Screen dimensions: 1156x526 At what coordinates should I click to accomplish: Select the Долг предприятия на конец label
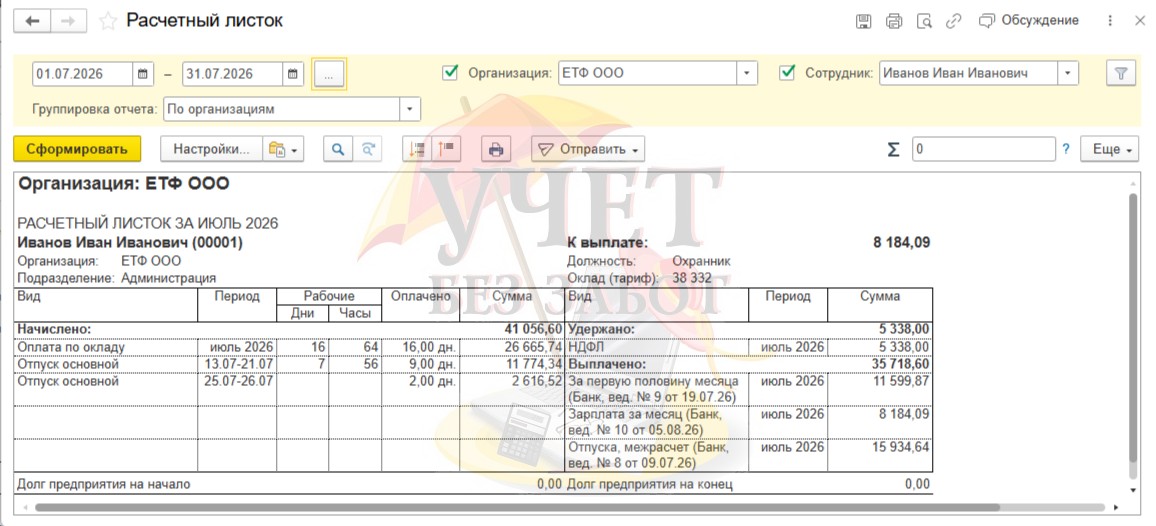point(650,485)
